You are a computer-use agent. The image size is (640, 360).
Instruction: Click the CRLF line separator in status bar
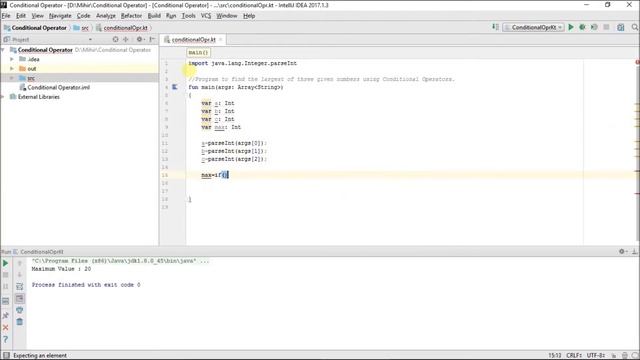tap(574, 356)
